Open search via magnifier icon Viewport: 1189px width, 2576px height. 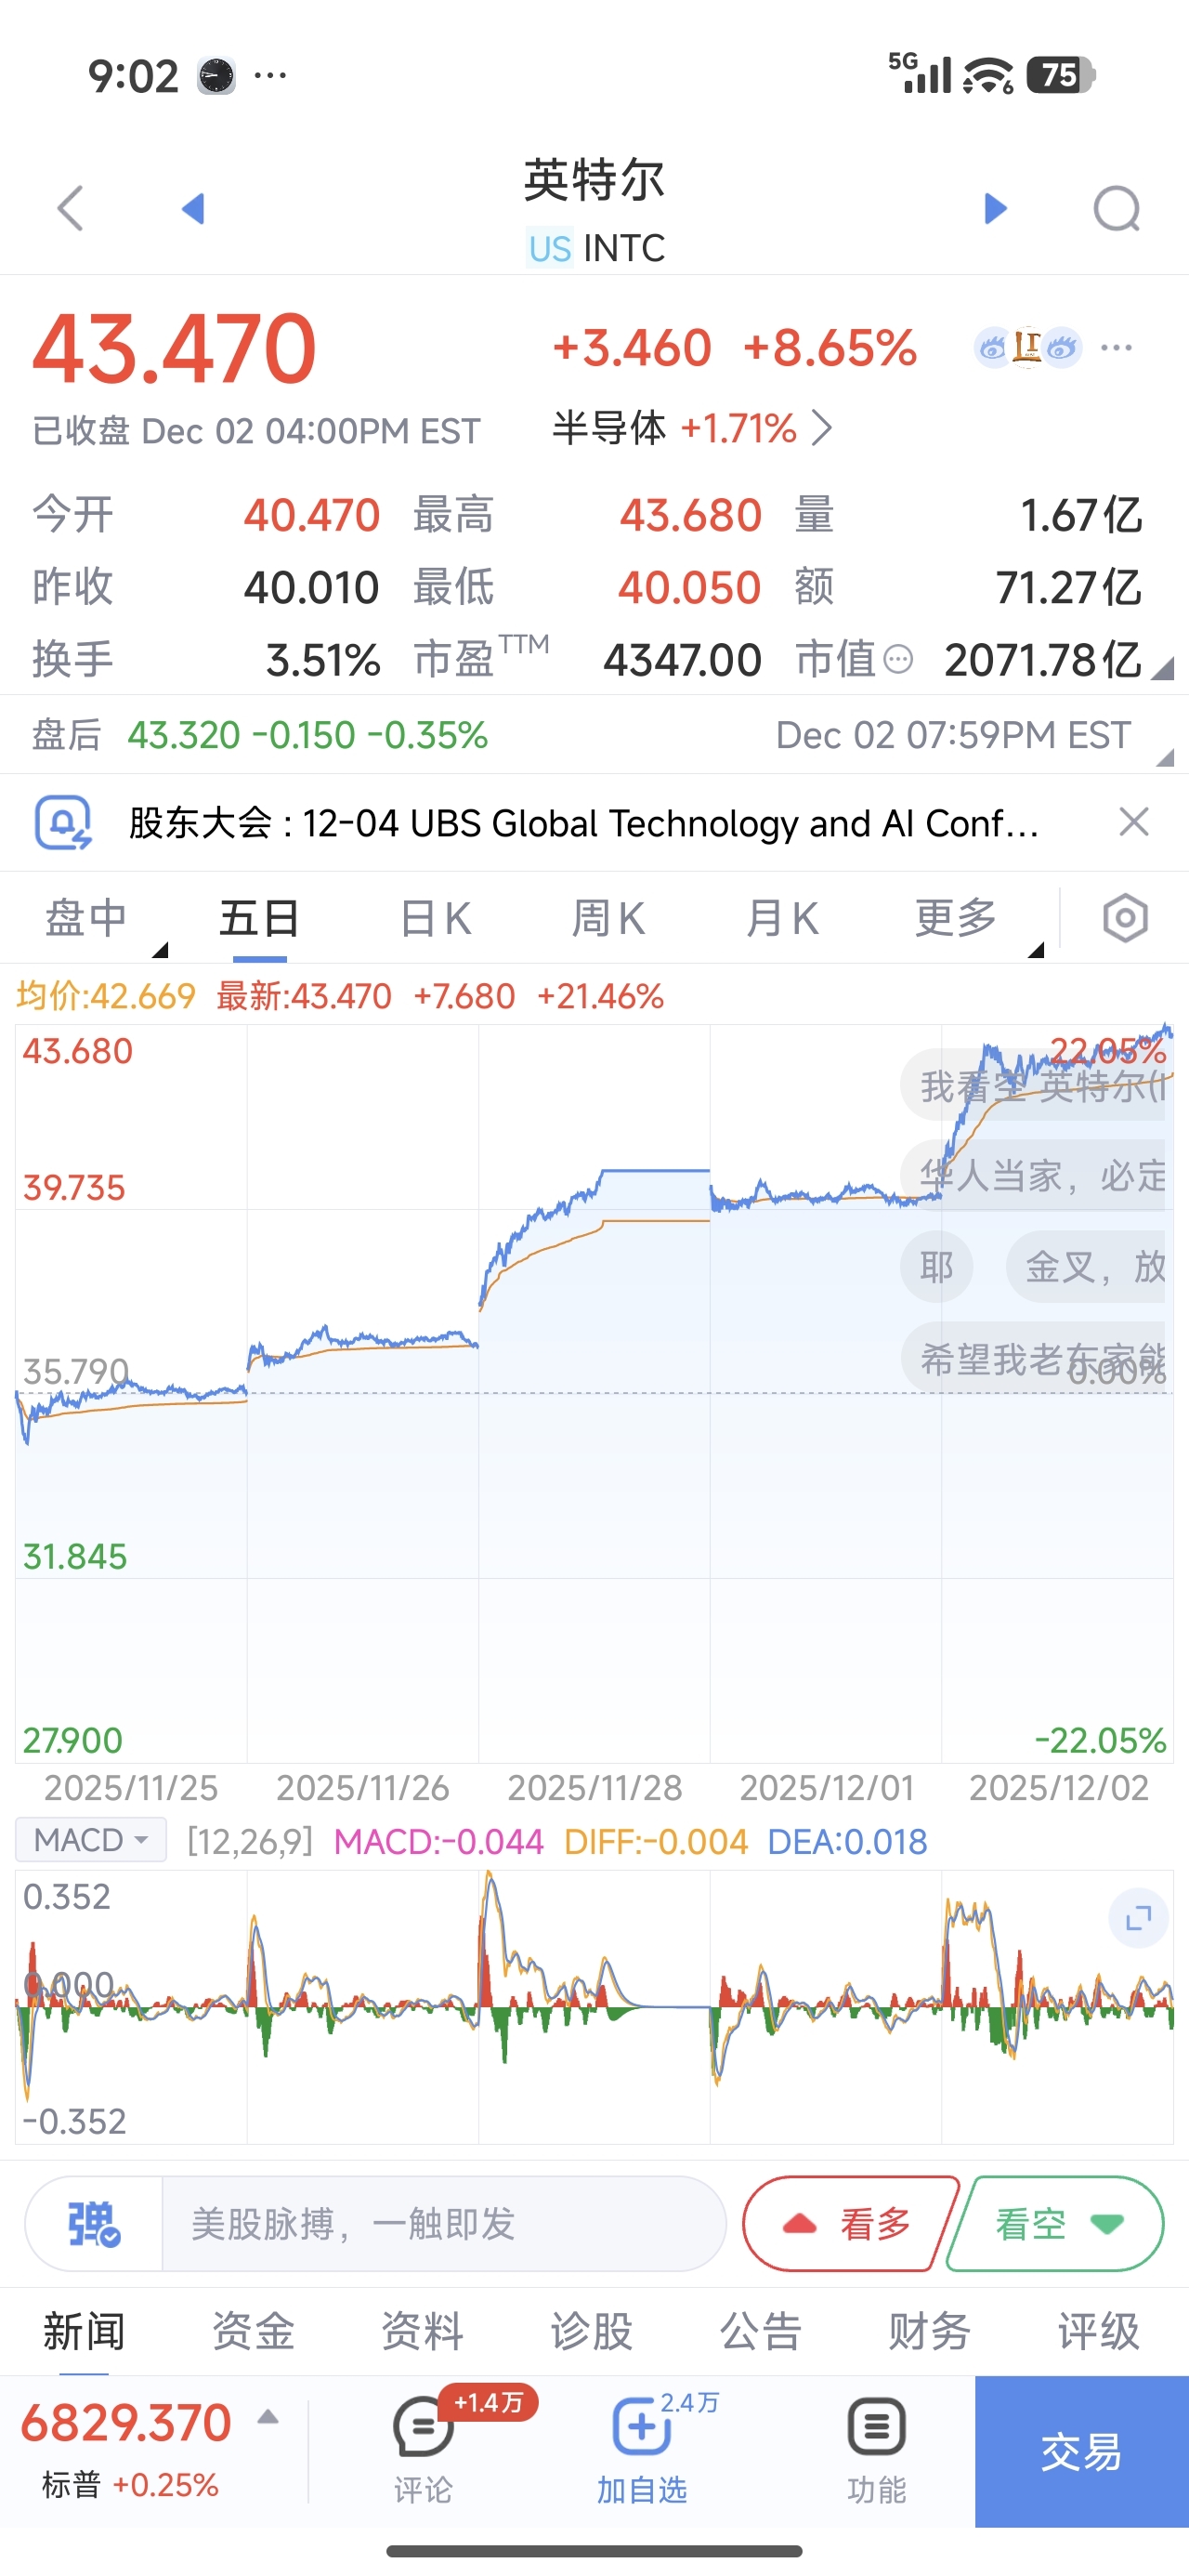[x=1116, y=208]
